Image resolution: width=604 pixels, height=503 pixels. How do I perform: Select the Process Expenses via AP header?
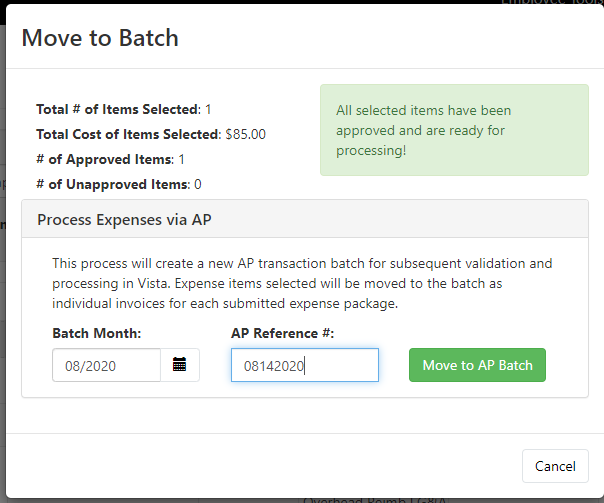click(305, 219)
